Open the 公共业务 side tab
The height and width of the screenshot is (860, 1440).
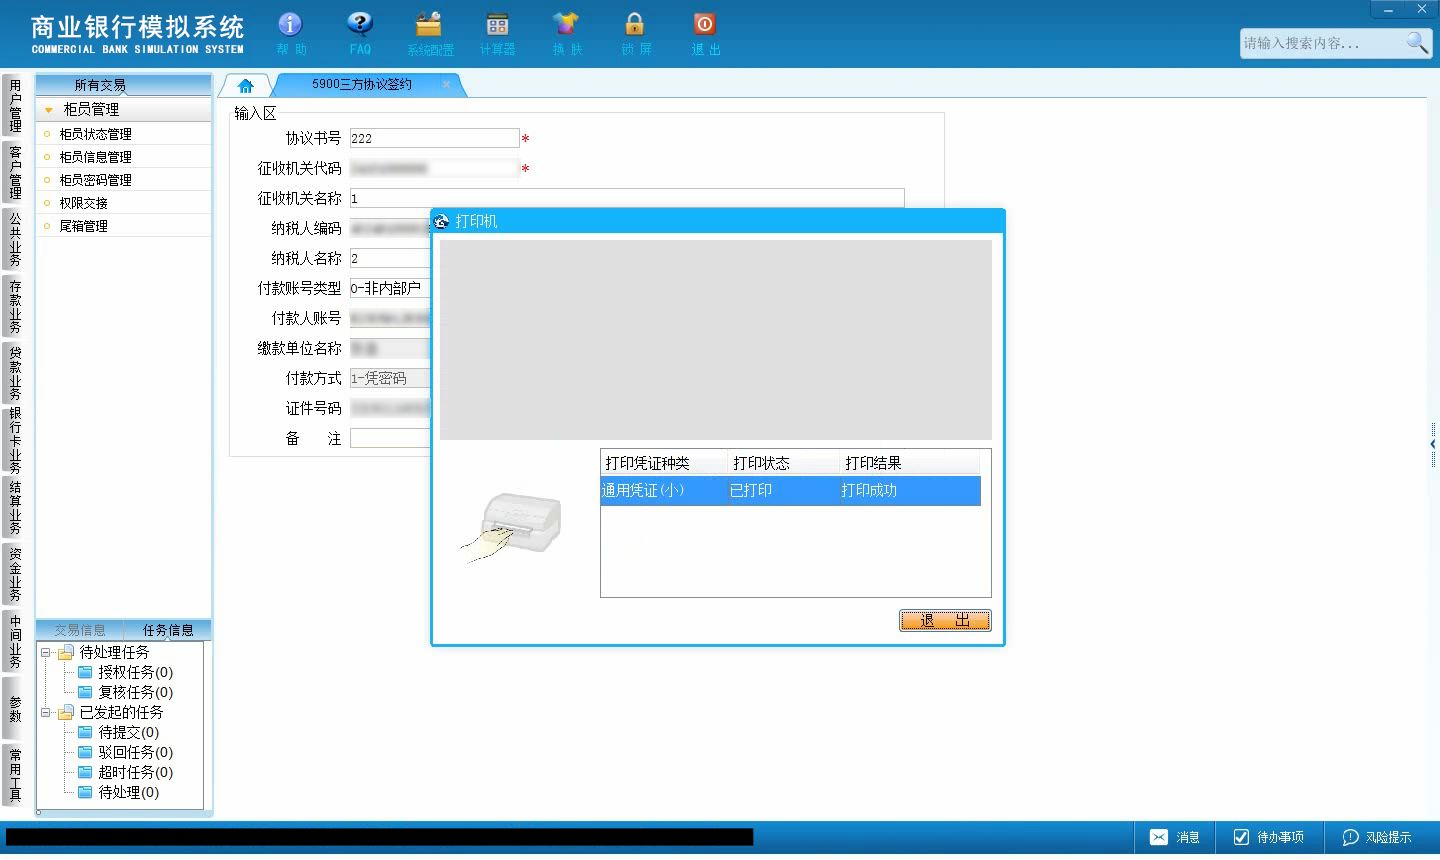coord(14,239)
